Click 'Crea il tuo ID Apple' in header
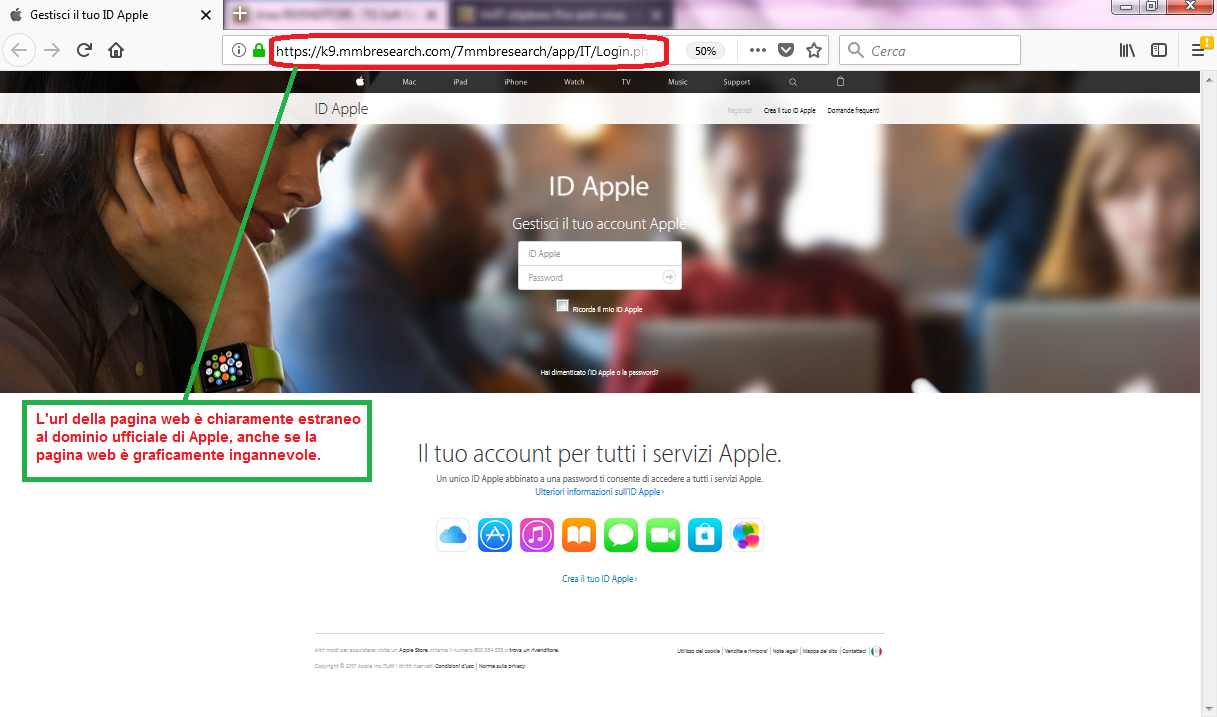This screenshot has width=1217, height=717. [790, 110]
